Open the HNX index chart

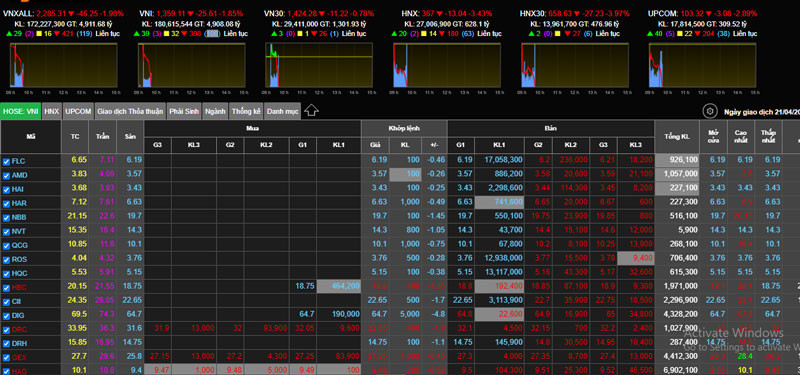447,66
